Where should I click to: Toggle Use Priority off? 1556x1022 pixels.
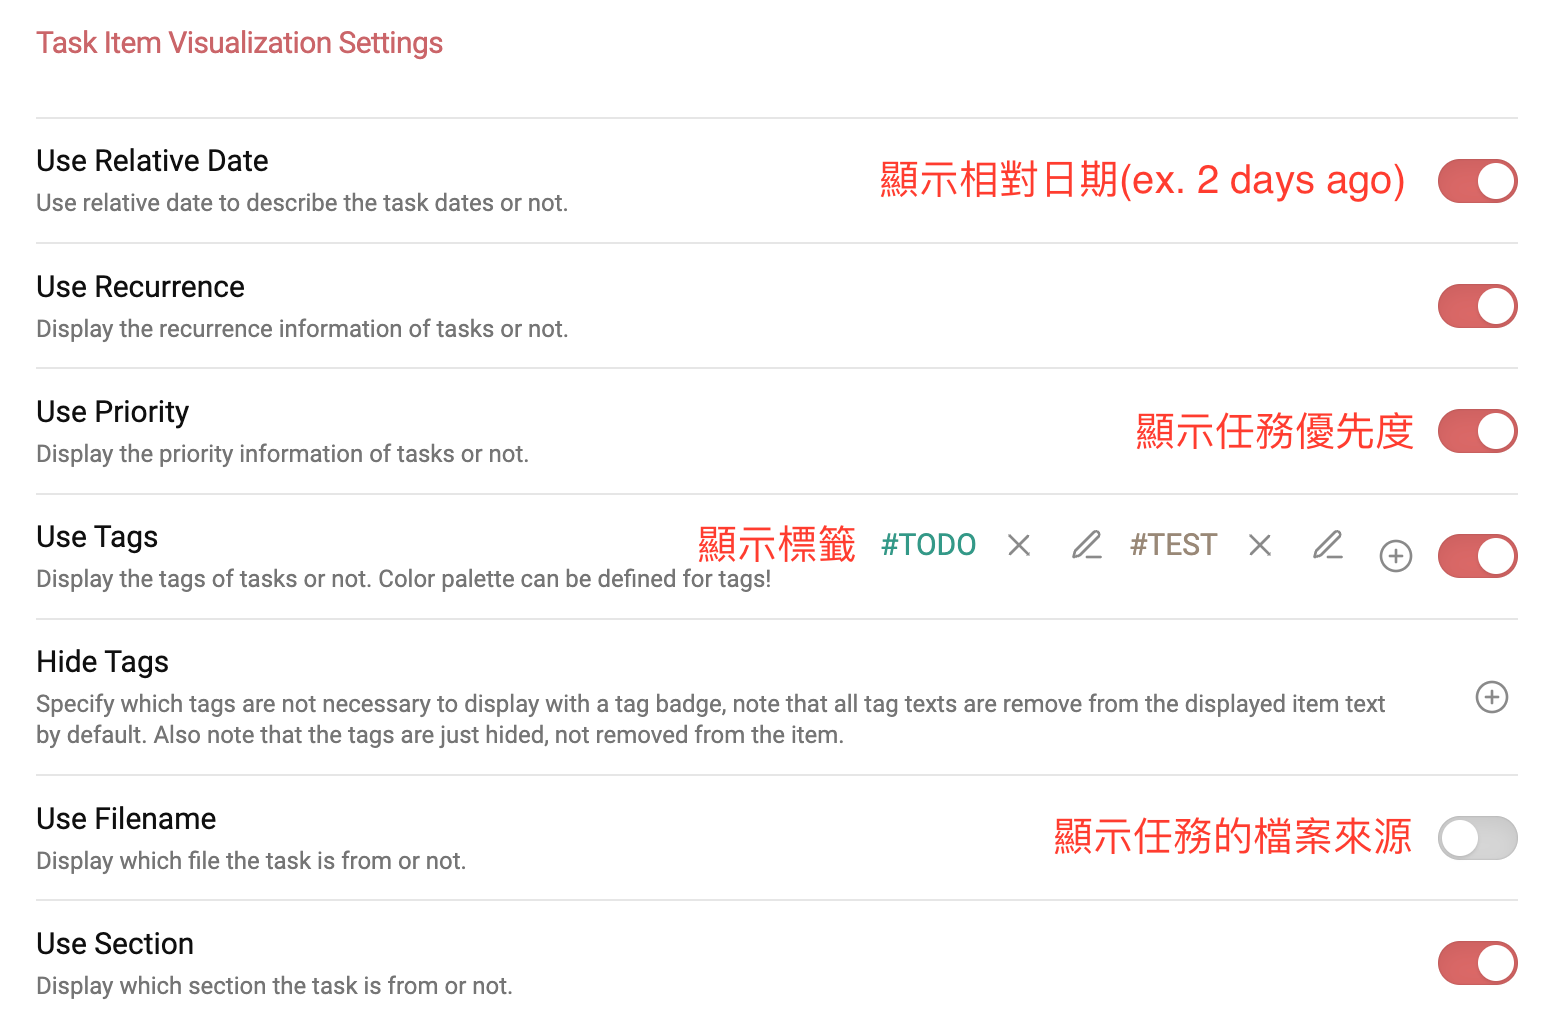click(1477, 431)
